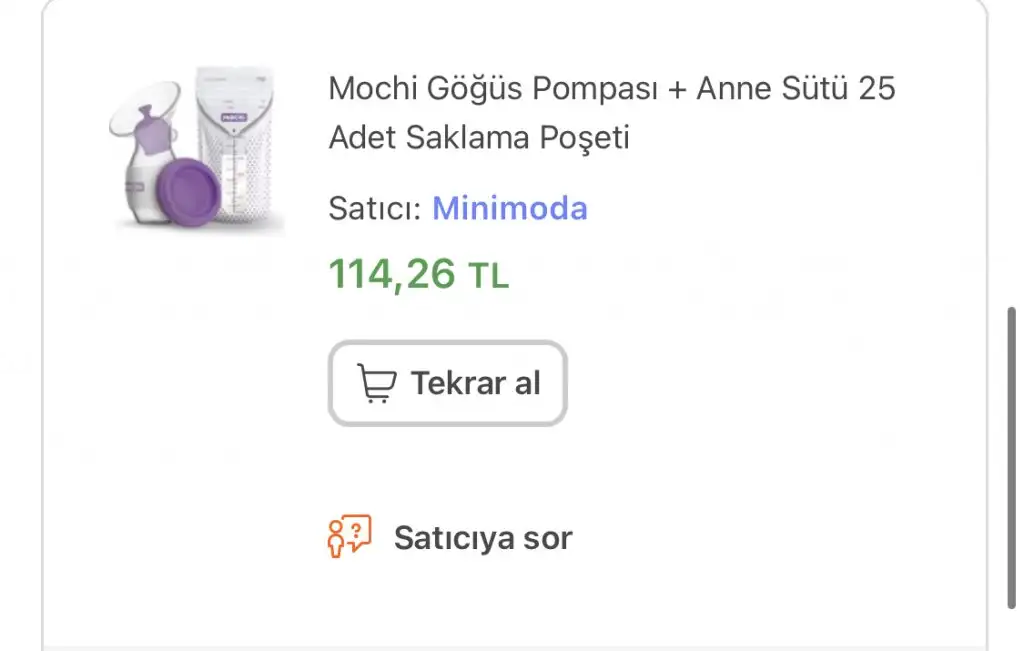Click the Satıcıya sor text link

point(483,538)
